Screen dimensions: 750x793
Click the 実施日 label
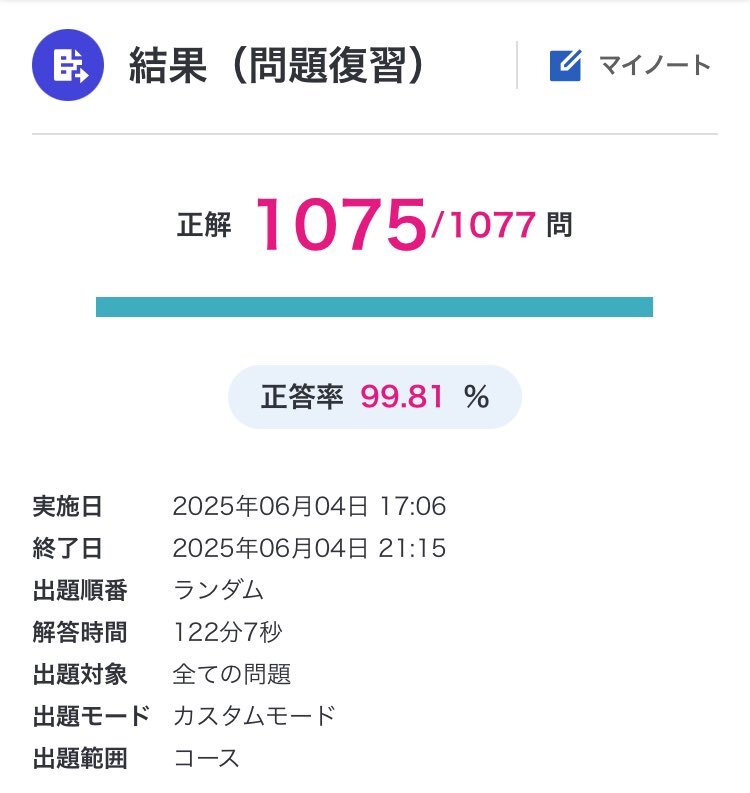pos(68,506)
